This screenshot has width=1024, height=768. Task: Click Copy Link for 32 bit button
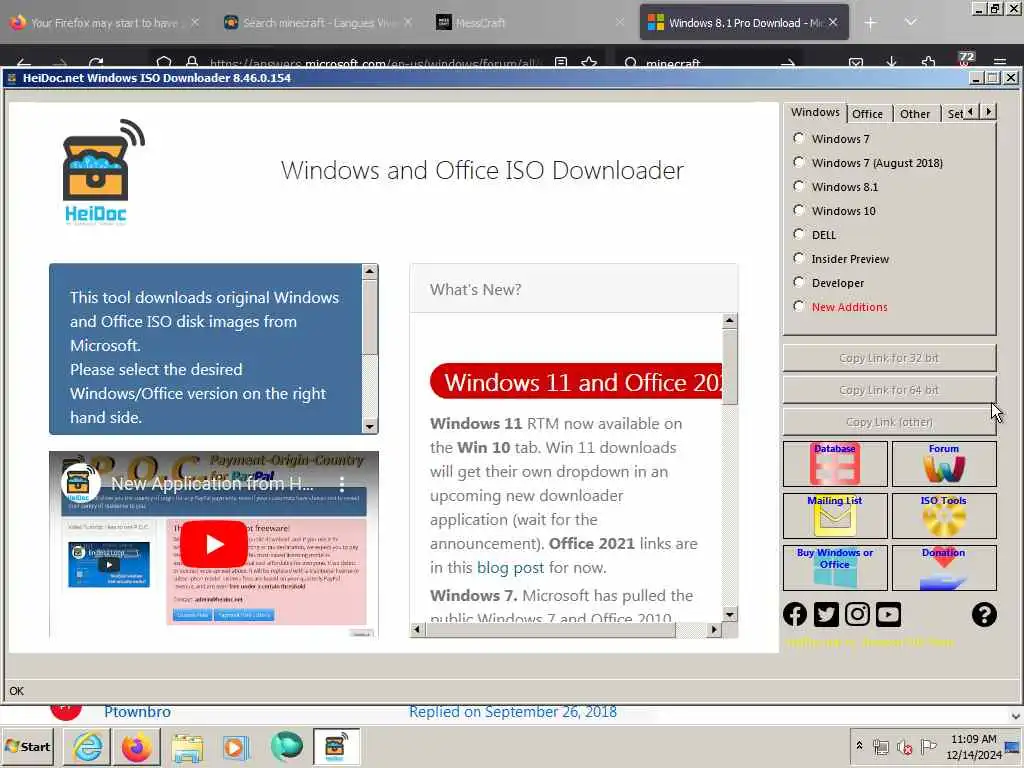pyautogui.click(x=889, y=358)
